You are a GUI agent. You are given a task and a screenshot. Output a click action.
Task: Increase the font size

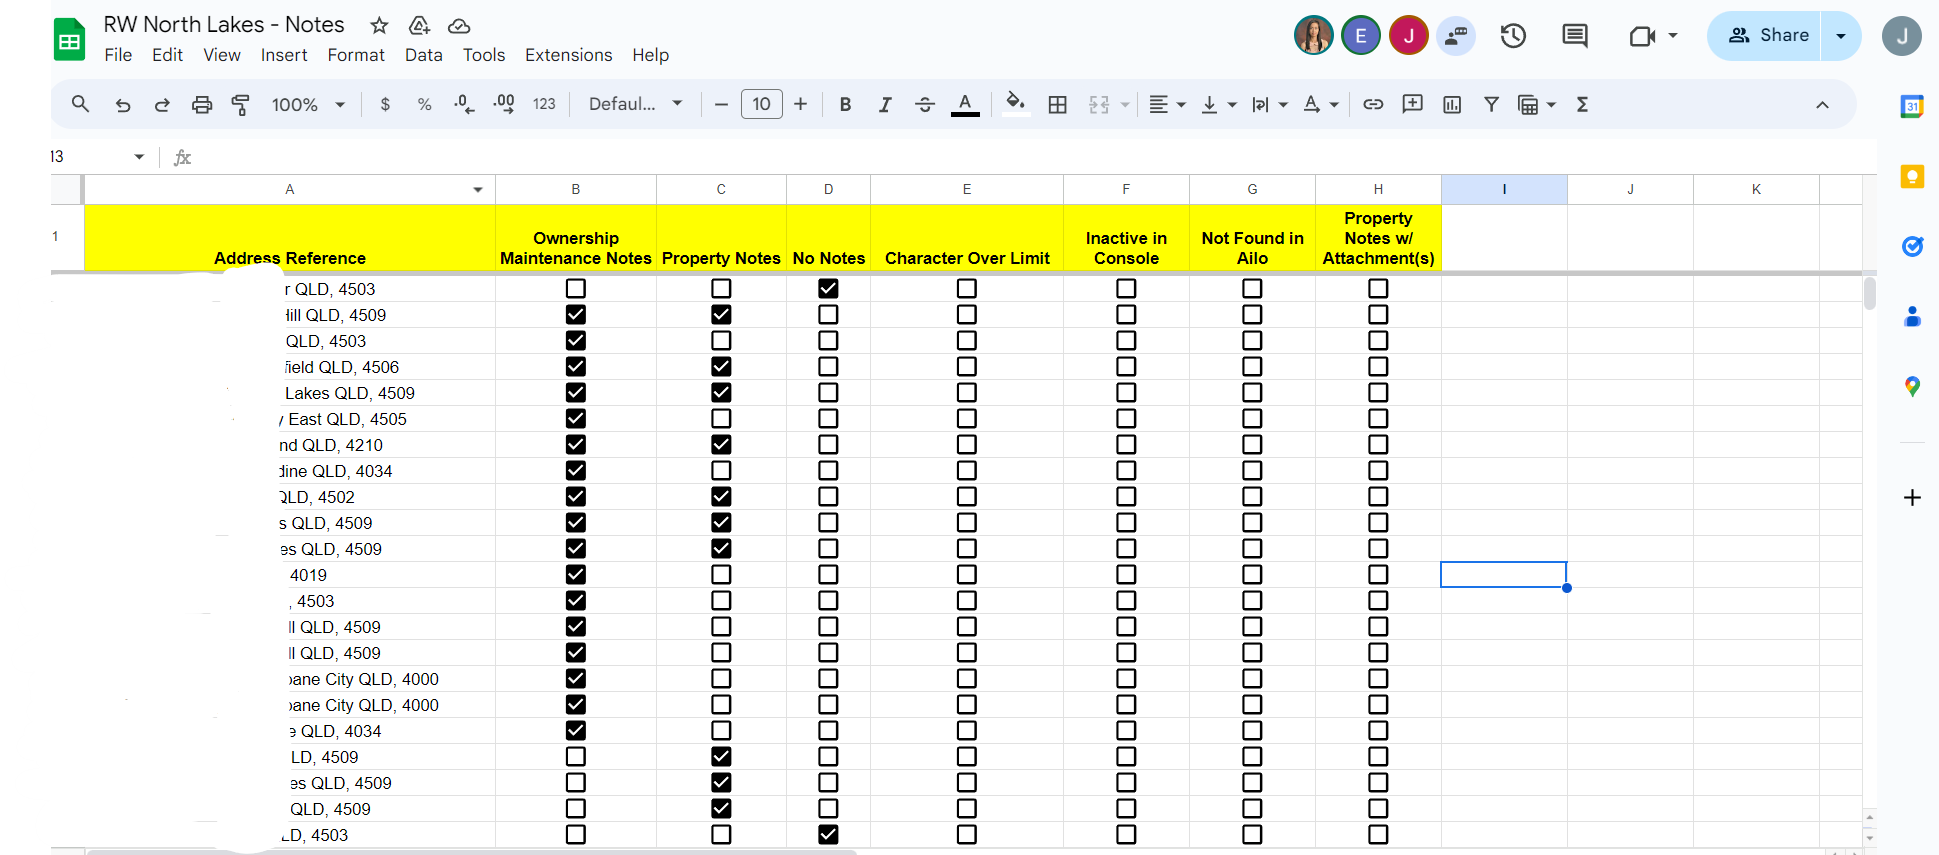800,104
